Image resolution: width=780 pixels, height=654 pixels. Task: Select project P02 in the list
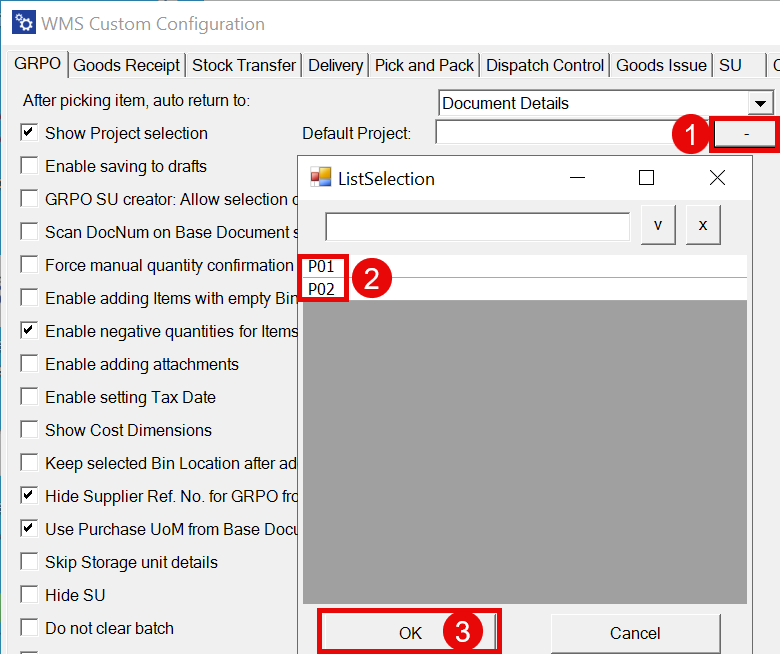point(525,289)
